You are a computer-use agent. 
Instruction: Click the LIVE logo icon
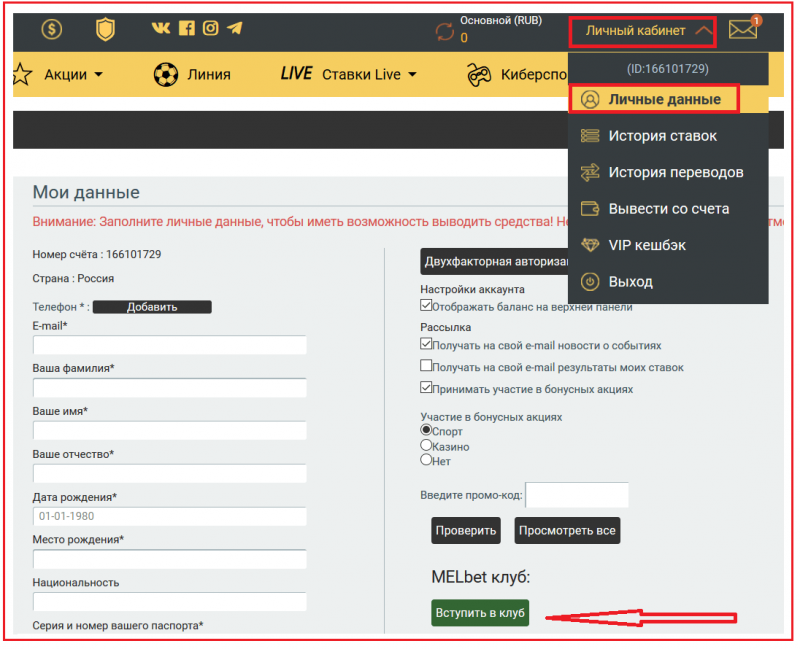[296, 74]
